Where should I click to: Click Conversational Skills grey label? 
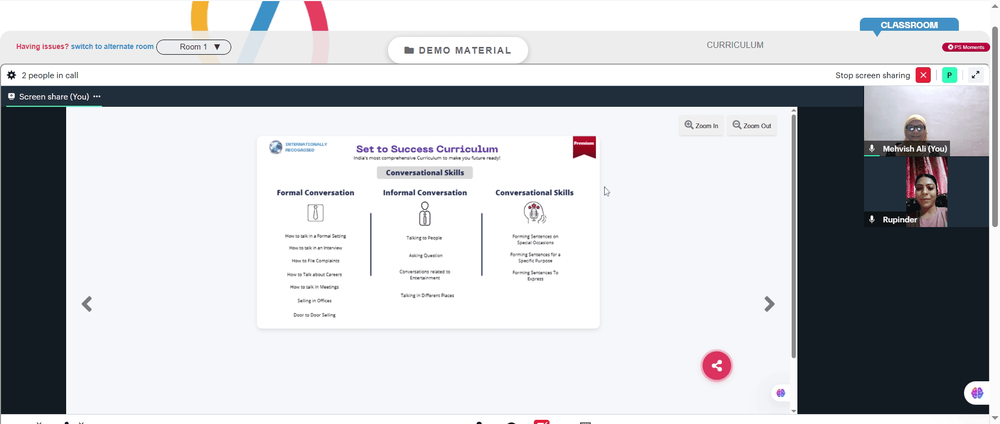click(x=425, y=173)
